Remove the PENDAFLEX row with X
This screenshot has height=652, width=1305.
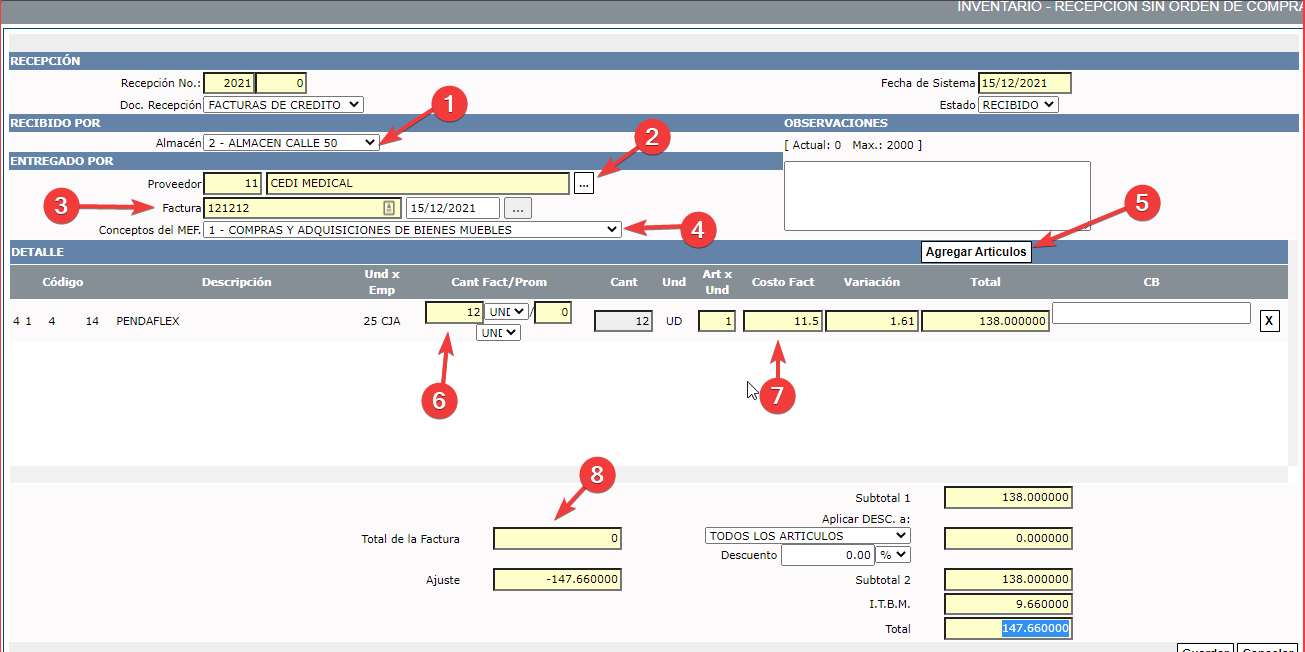point(1269,321)
